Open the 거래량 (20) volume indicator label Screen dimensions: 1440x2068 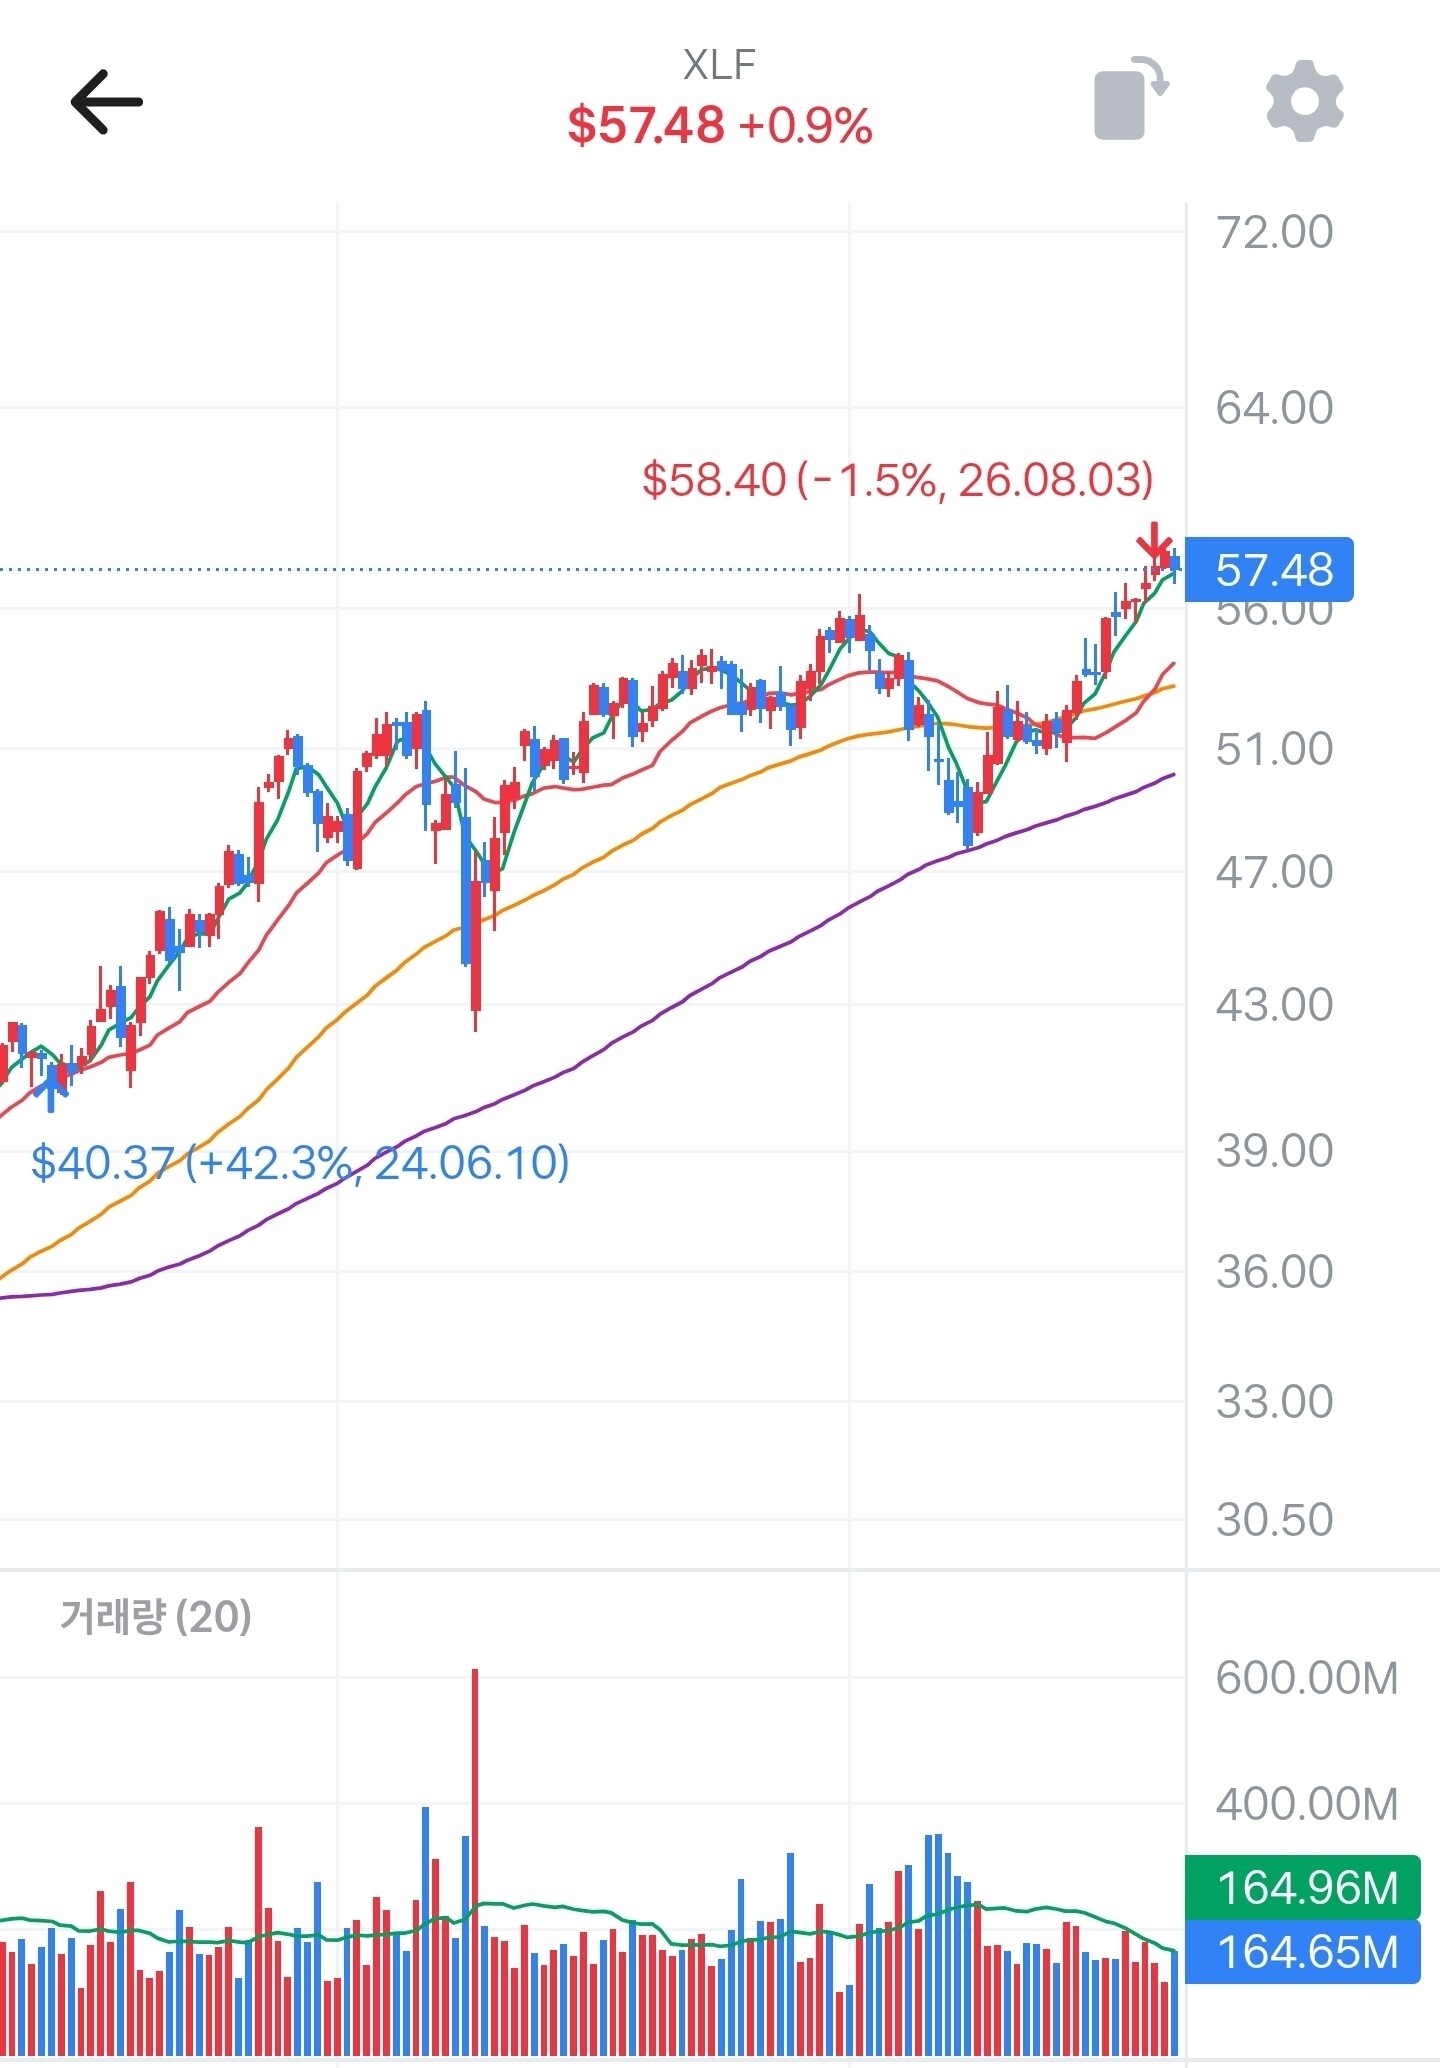[x=156, y=1616]
